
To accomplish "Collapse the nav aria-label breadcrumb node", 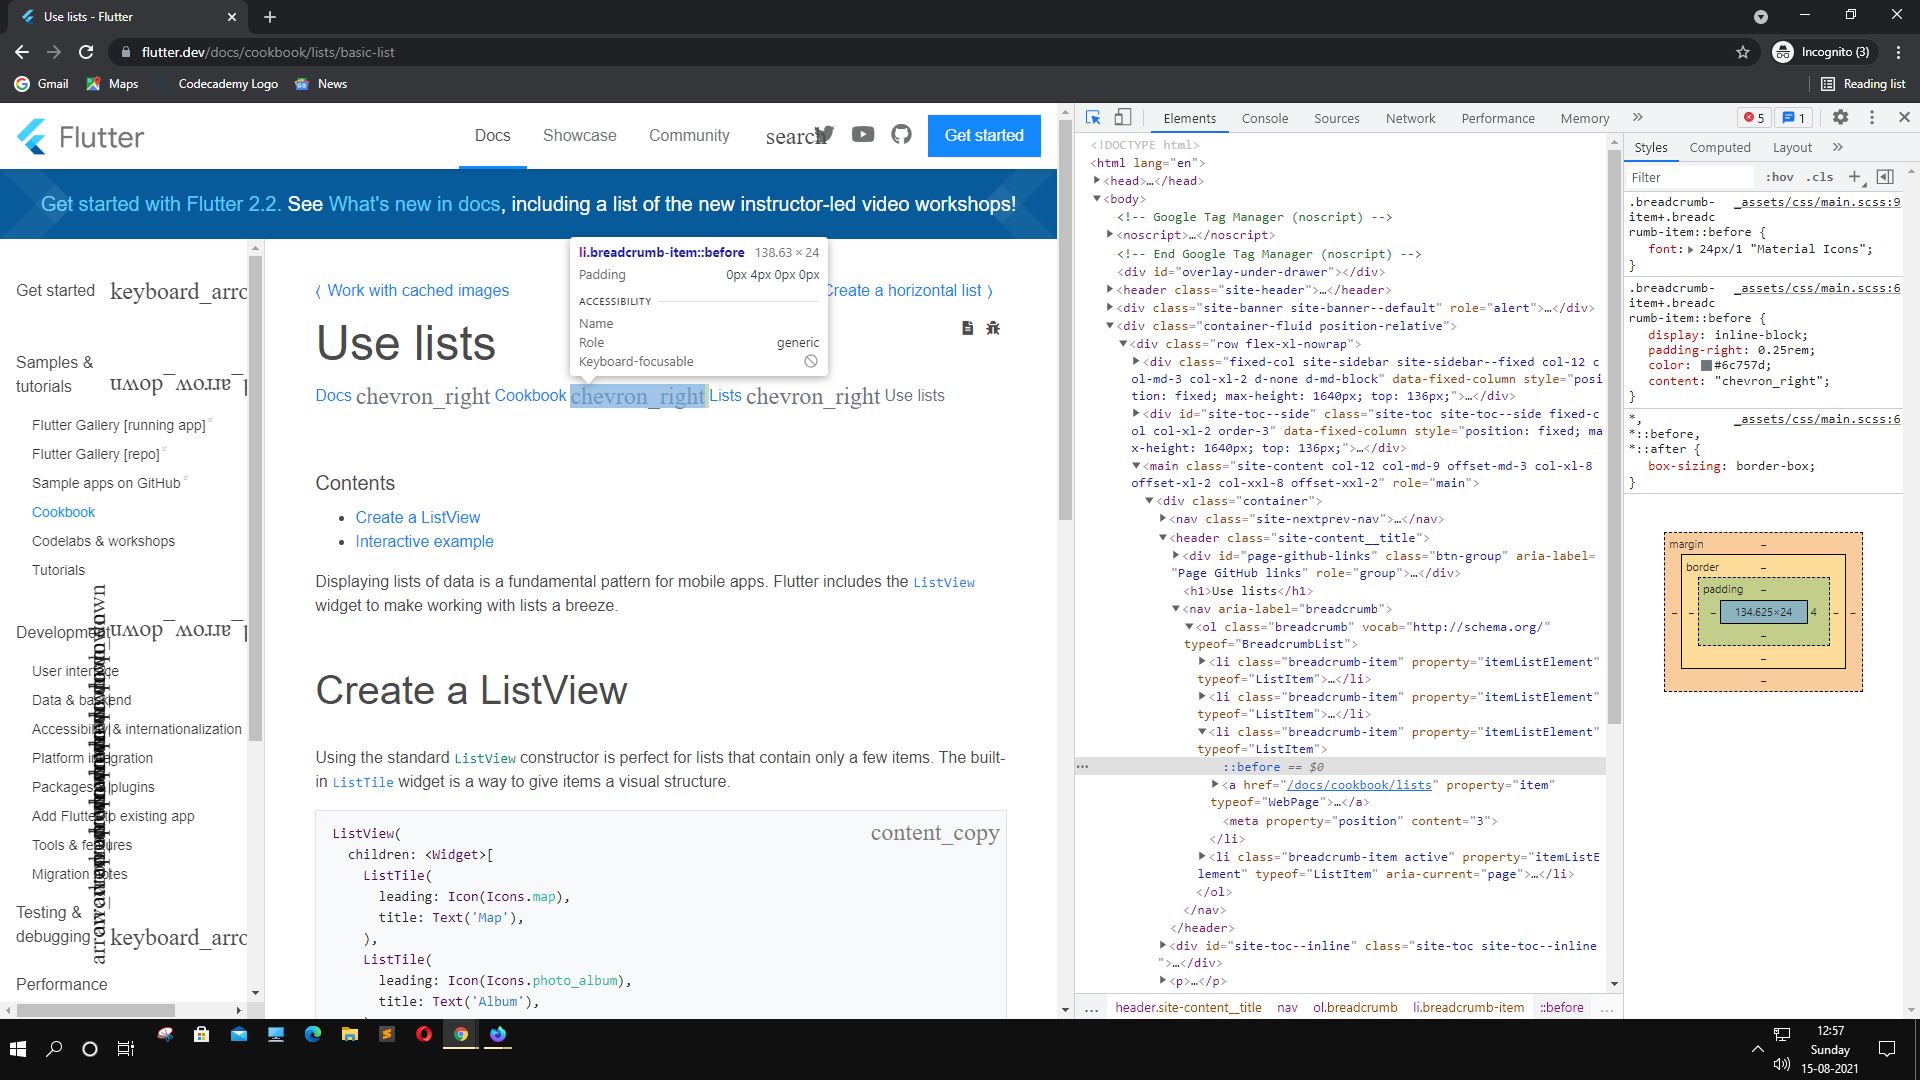I will 1176,609.
